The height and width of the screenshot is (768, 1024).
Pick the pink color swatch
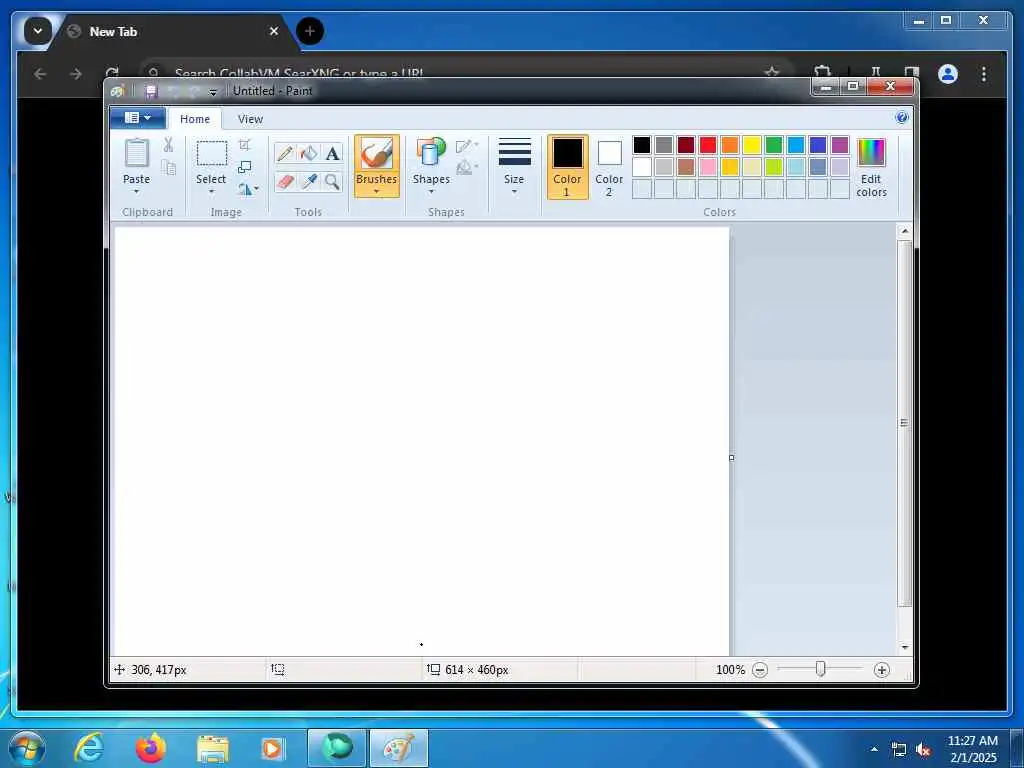pos(708,167)
